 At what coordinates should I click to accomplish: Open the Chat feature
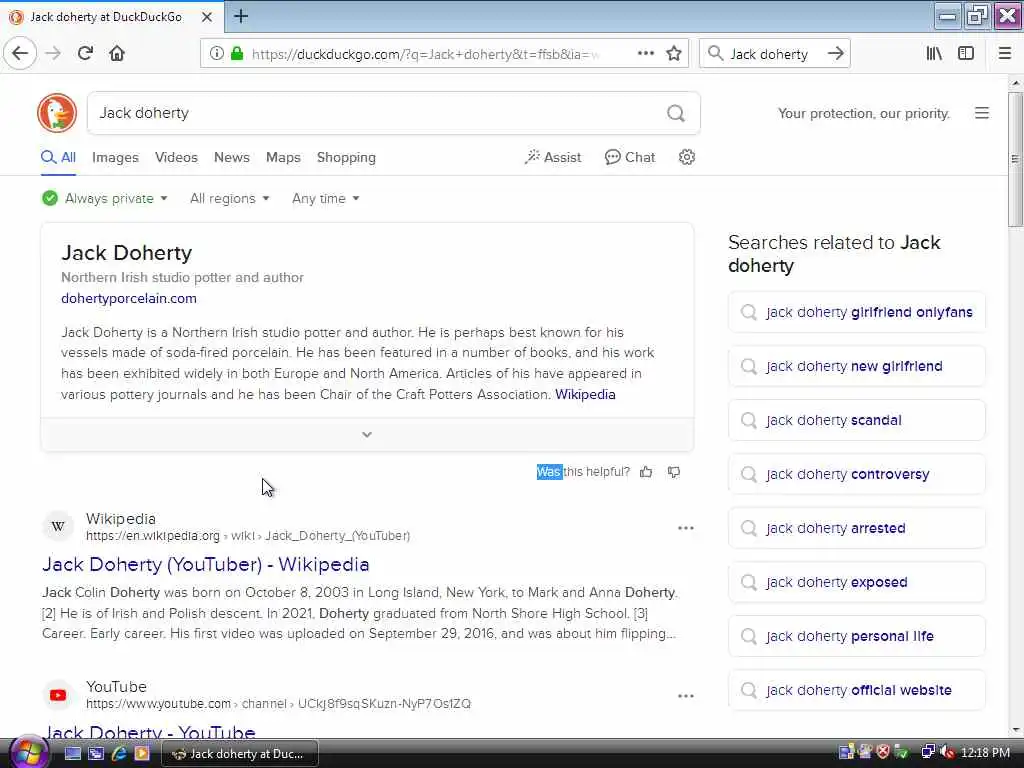[630, 157]
